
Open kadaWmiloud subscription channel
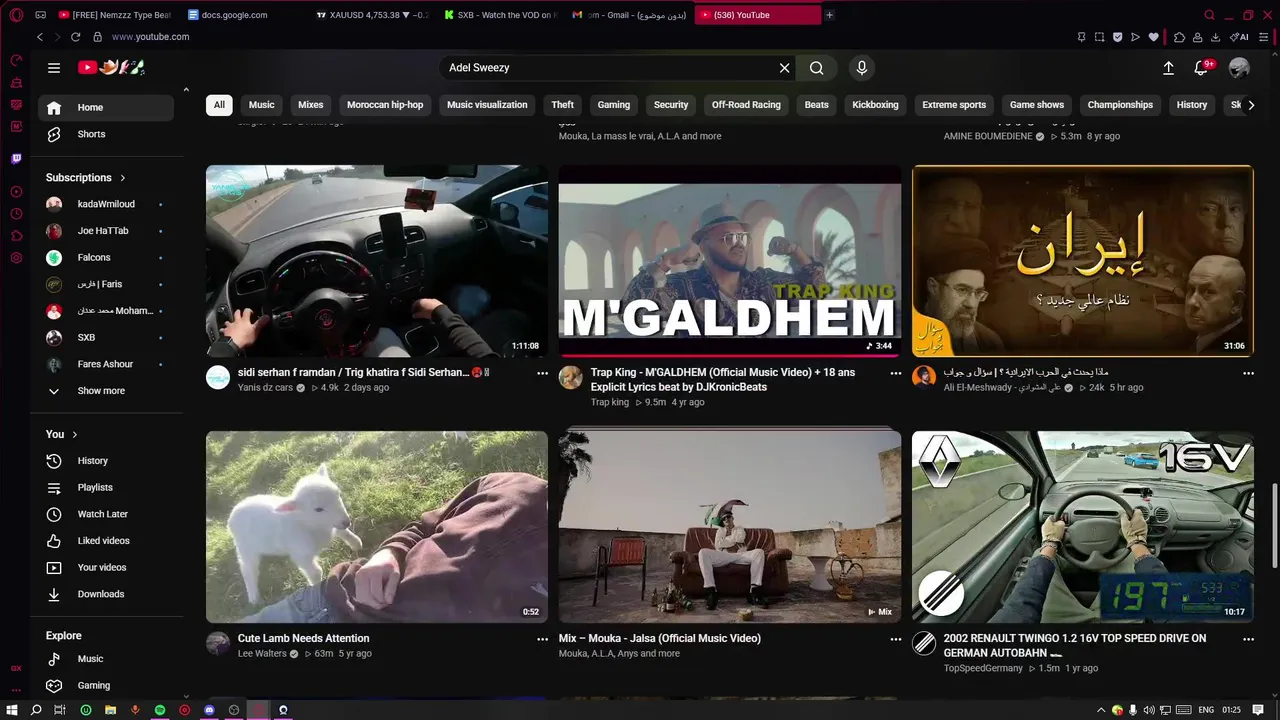click(106, 204)
